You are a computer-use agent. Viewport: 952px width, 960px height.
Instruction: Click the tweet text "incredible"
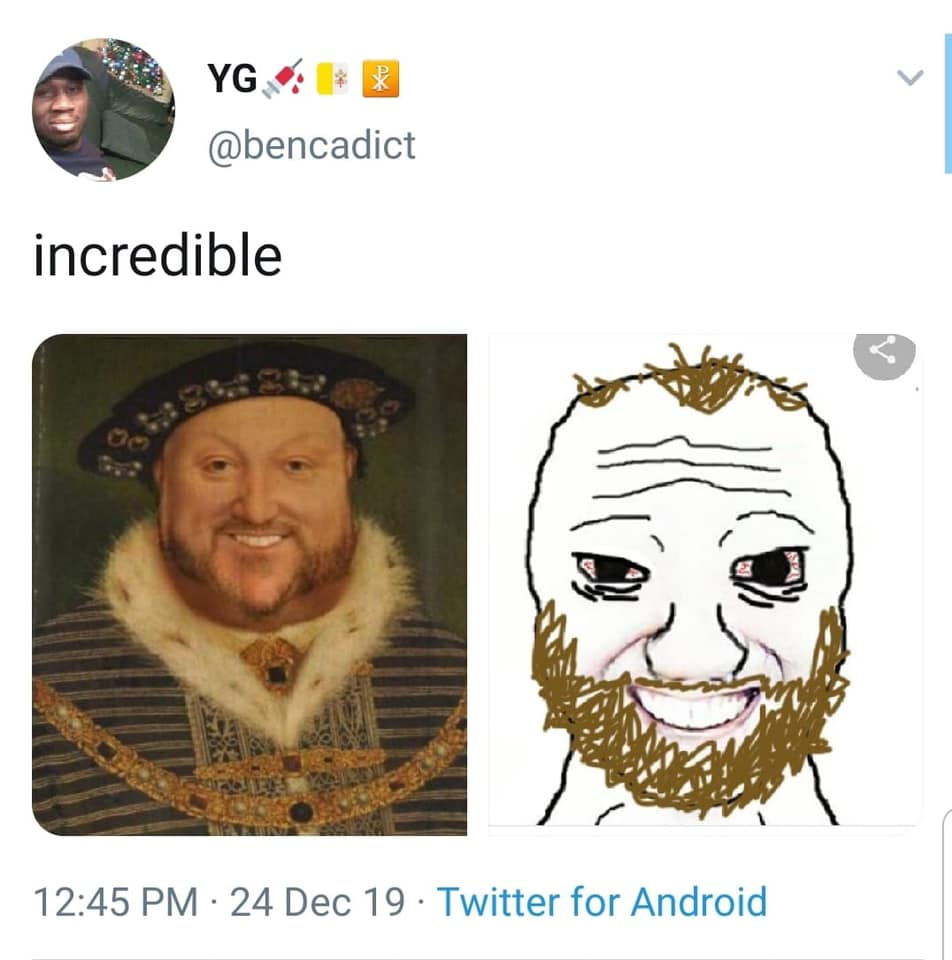pyautogui.click(x=157, y=256)
